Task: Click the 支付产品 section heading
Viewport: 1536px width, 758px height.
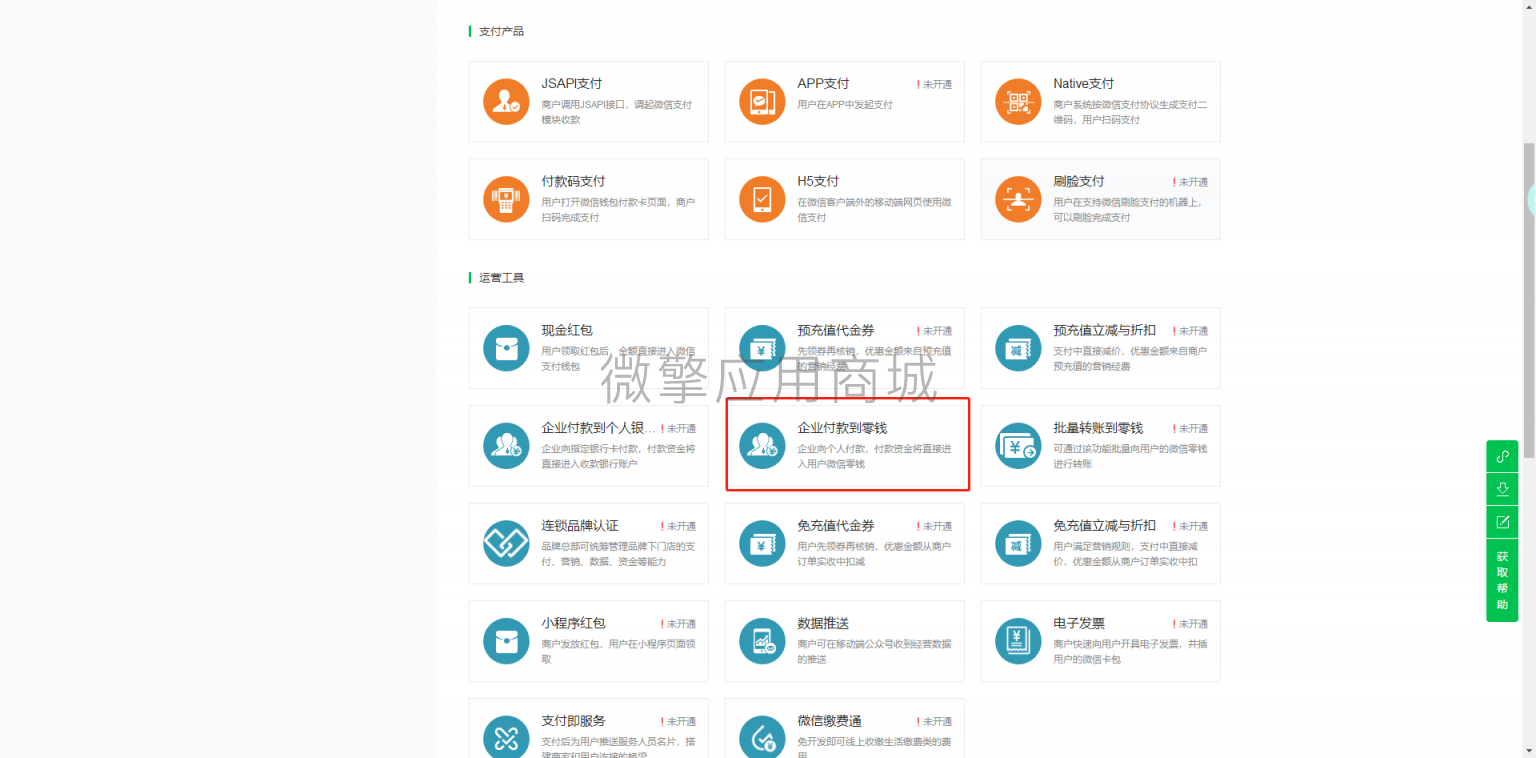Action: pyautogui.click(x=501, y=31)
